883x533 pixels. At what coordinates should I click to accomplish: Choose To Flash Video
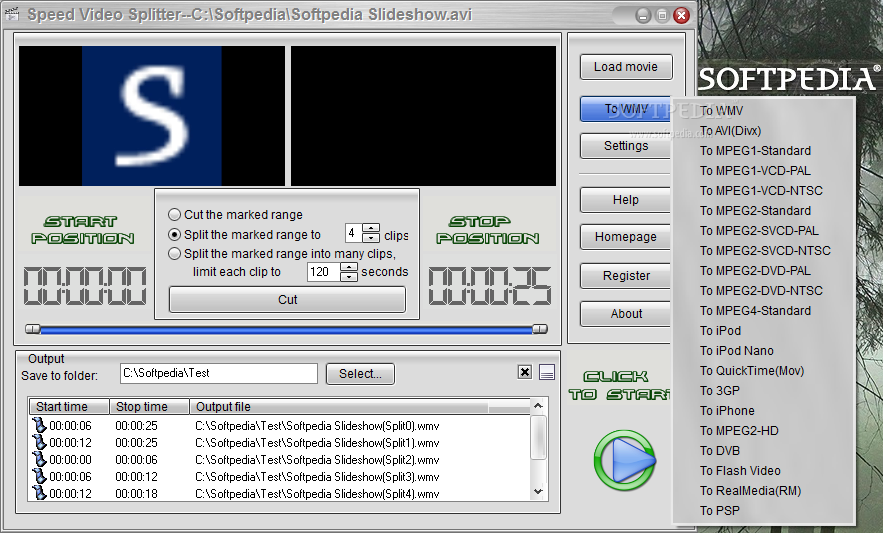coord(740,470)
